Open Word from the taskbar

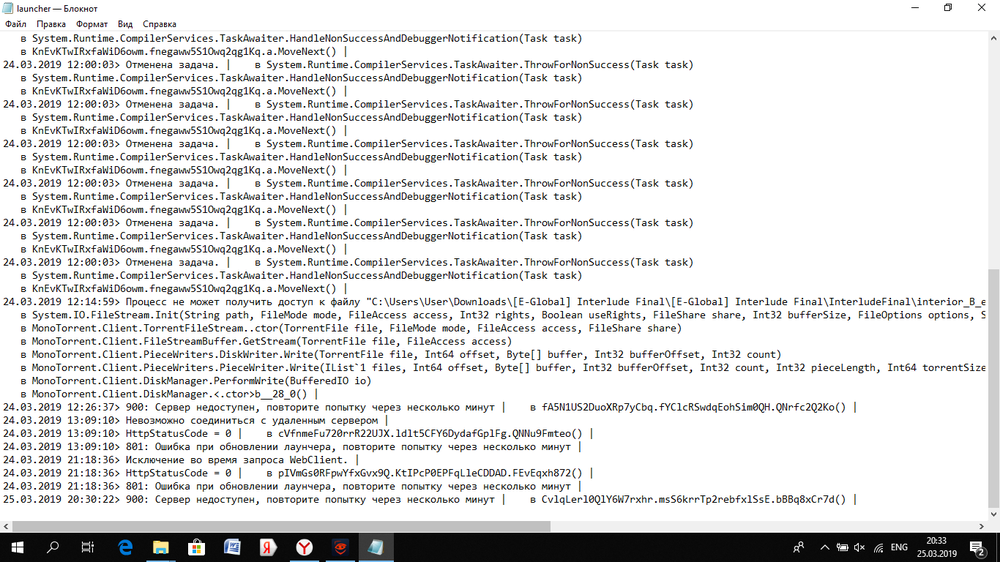click(232, 547)
